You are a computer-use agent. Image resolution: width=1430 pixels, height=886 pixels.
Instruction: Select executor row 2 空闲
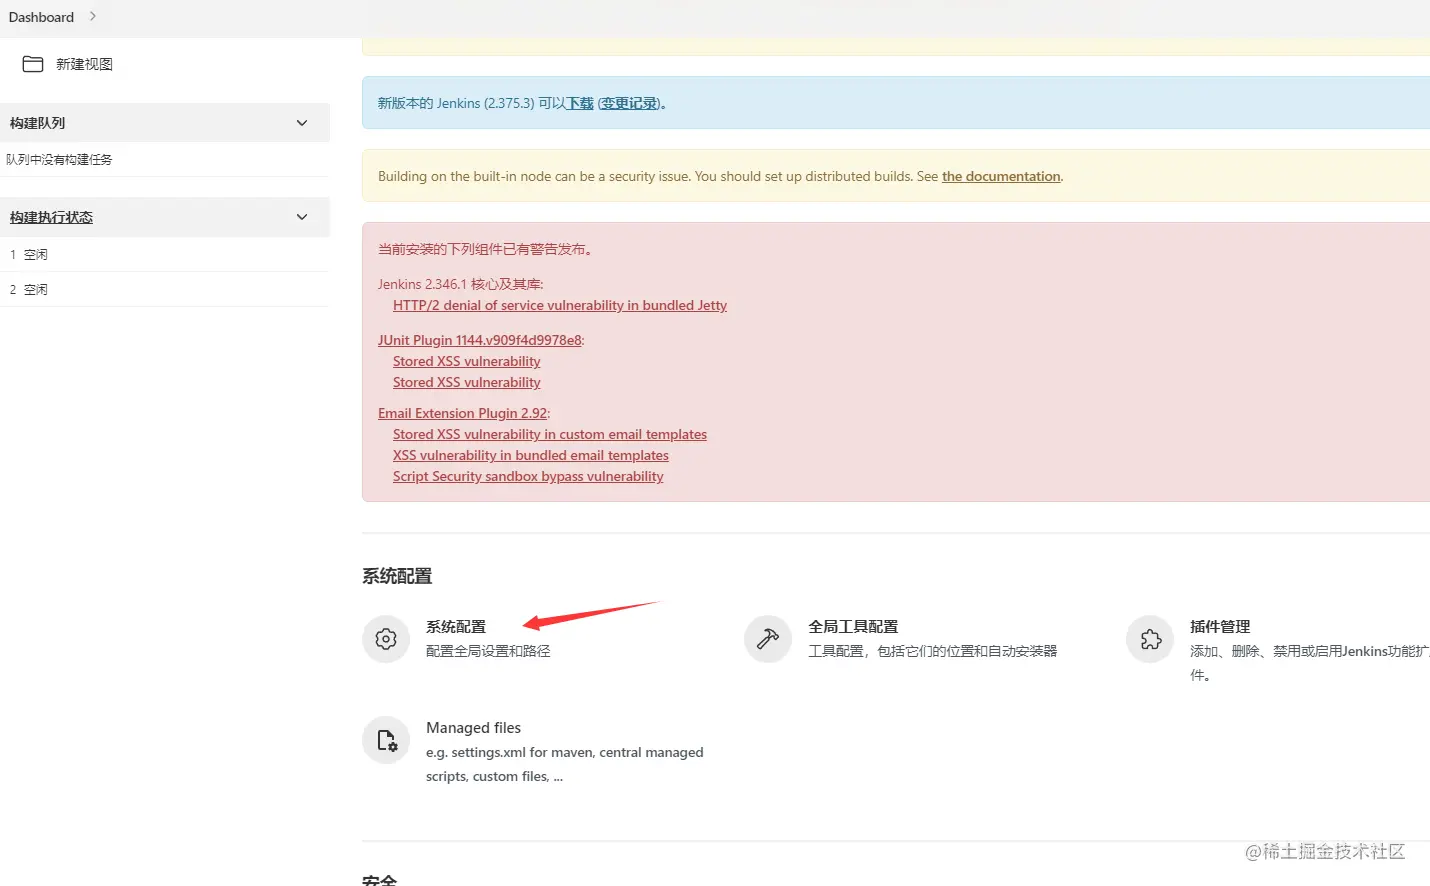164,289
